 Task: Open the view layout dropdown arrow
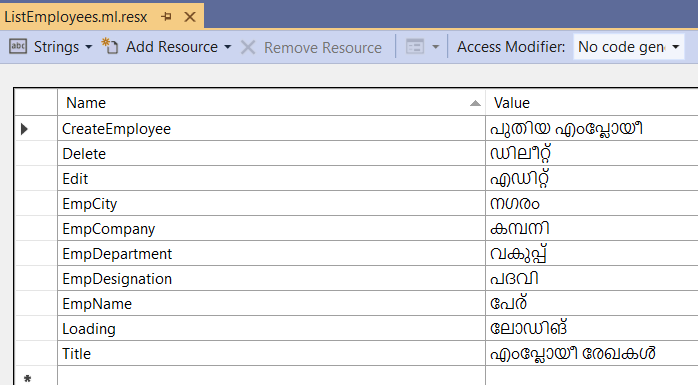(x=435, y=47)
